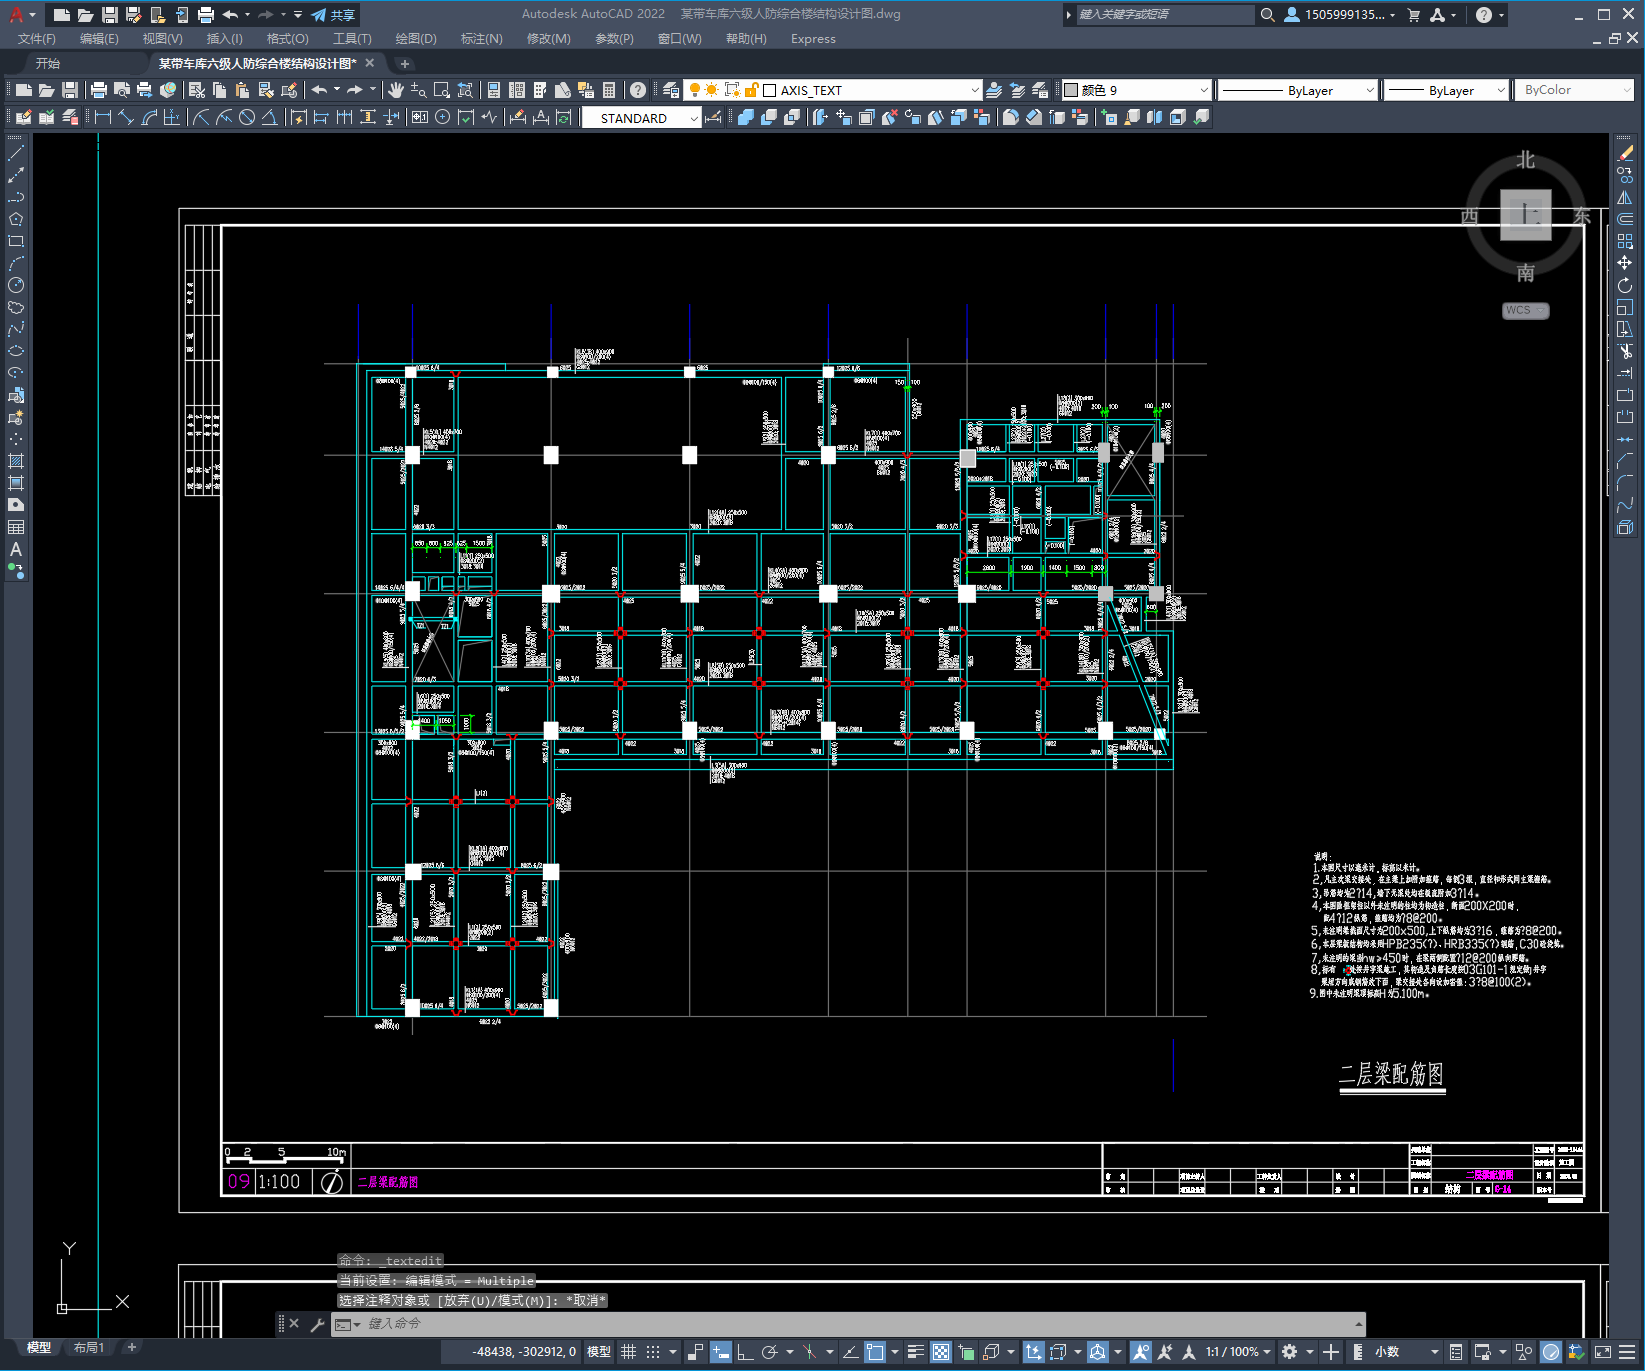This screenshot has width=1645, height=1371.
Task: Click the color swatch in the color control
Action: tap(1071, 90)
